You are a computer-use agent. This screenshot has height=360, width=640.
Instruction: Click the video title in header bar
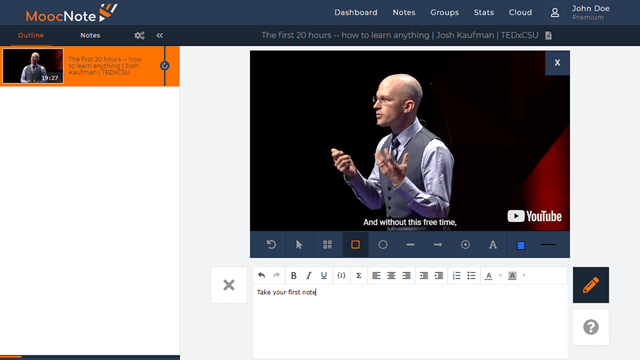[x=400, y=35]
